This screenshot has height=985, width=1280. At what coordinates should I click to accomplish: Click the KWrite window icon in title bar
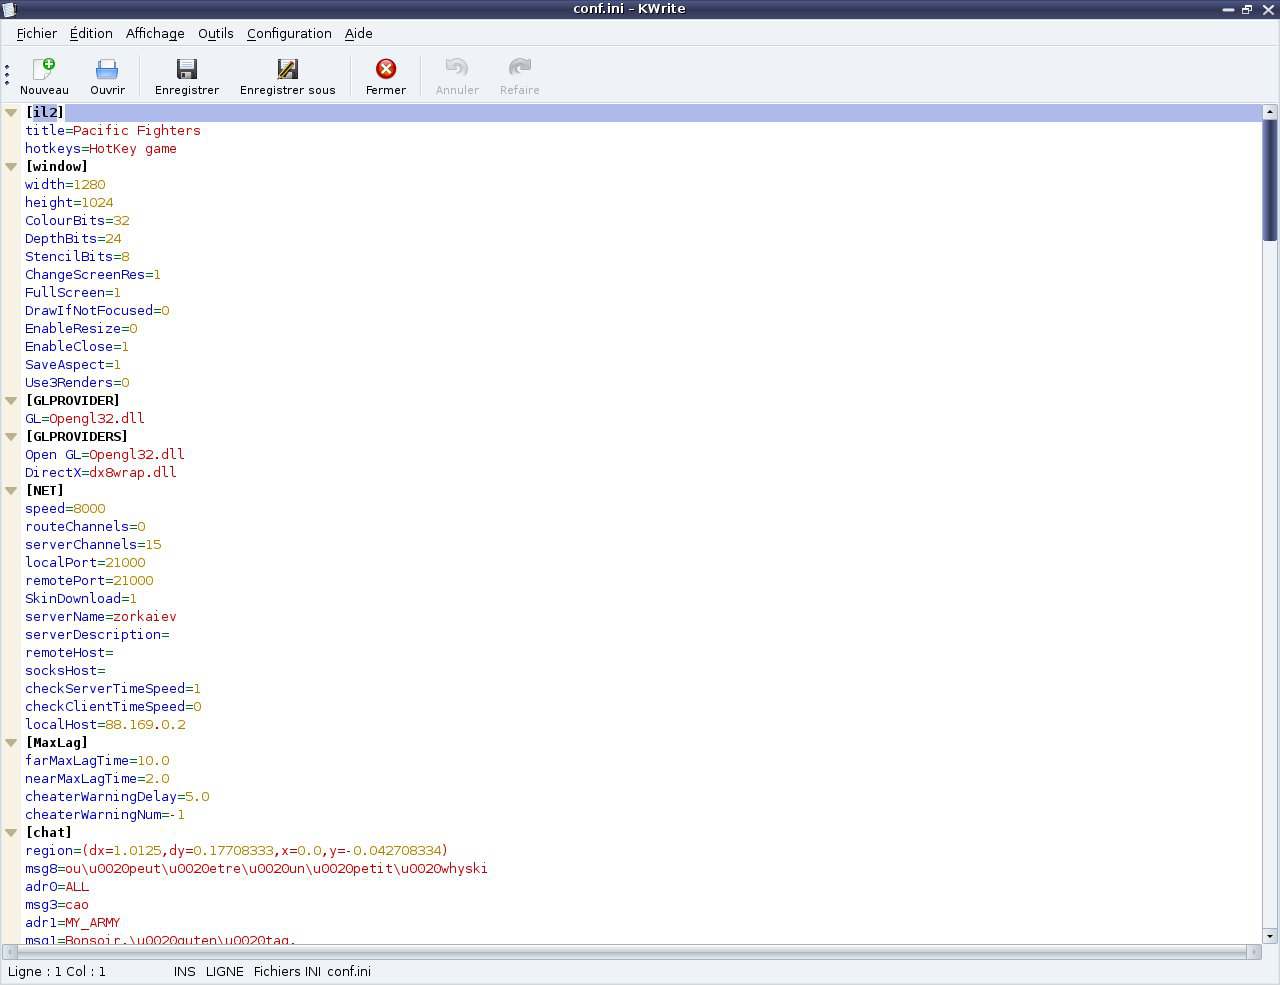tap(9, 9)
